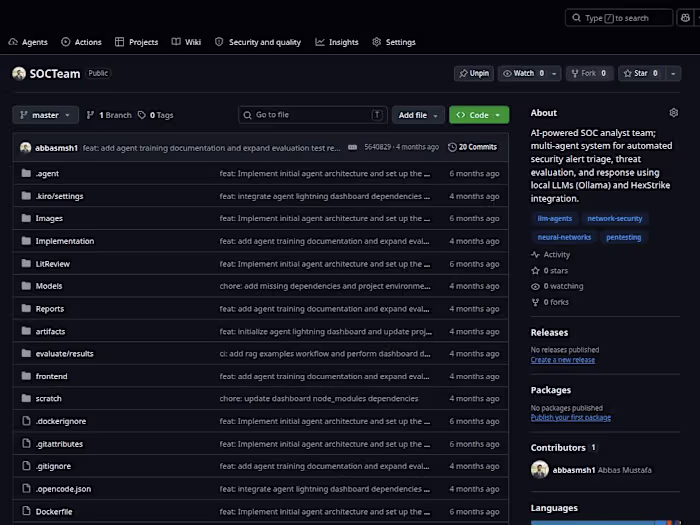Open the green Code dropdown
The image size is (700, 525).
coord(479,115)
